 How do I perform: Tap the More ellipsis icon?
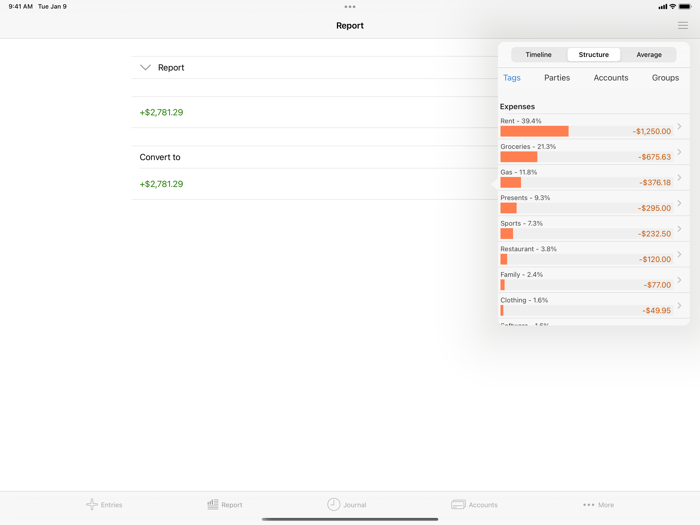tap(588, 505)
